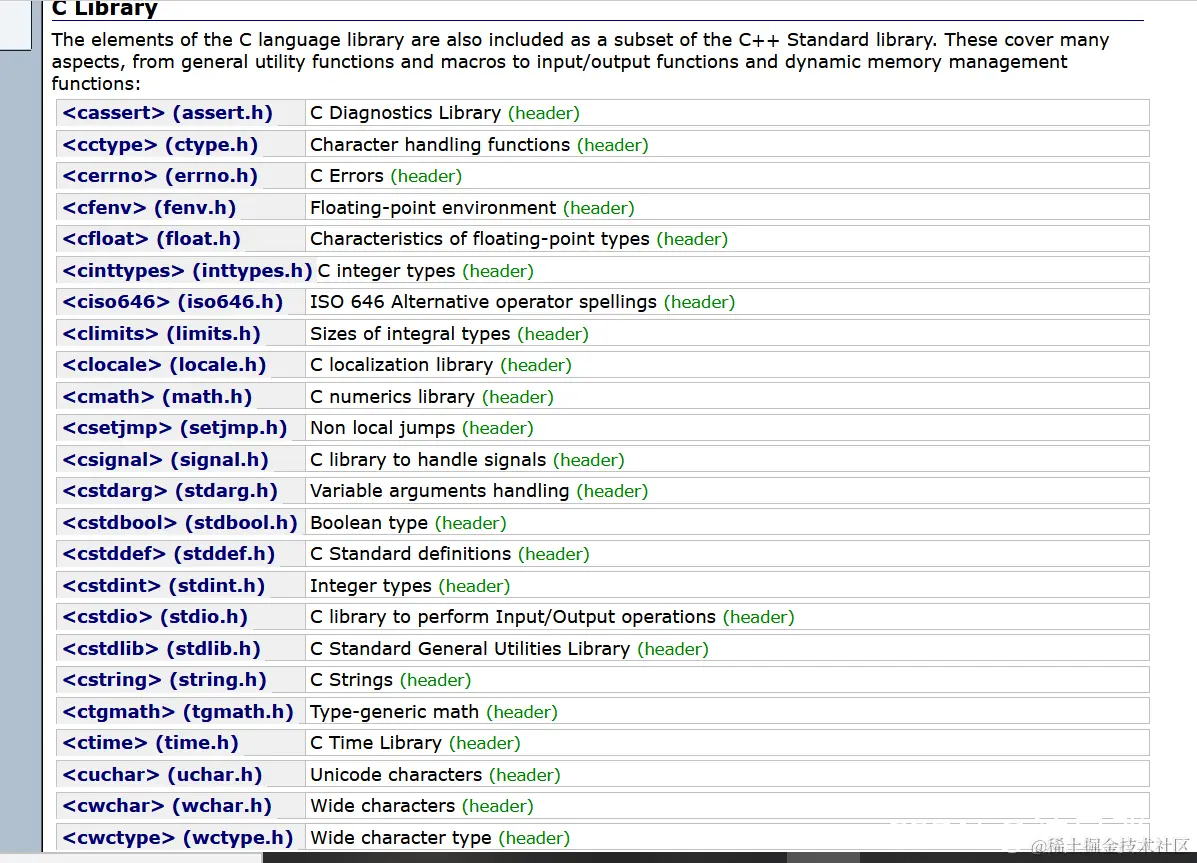Click the 'C numerics library' description
This screenshot has width=1197, height=863.
point(392,396)
